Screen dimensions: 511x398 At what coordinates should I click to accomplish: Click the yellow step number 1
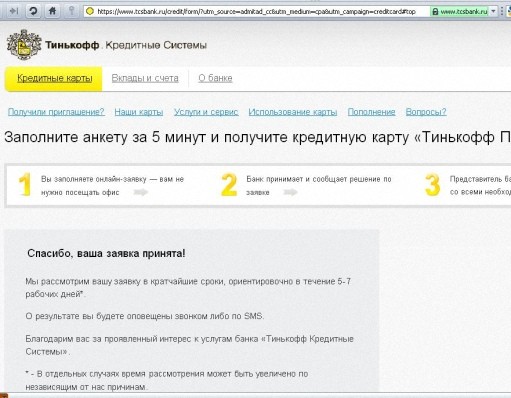(x=25, y=184)
